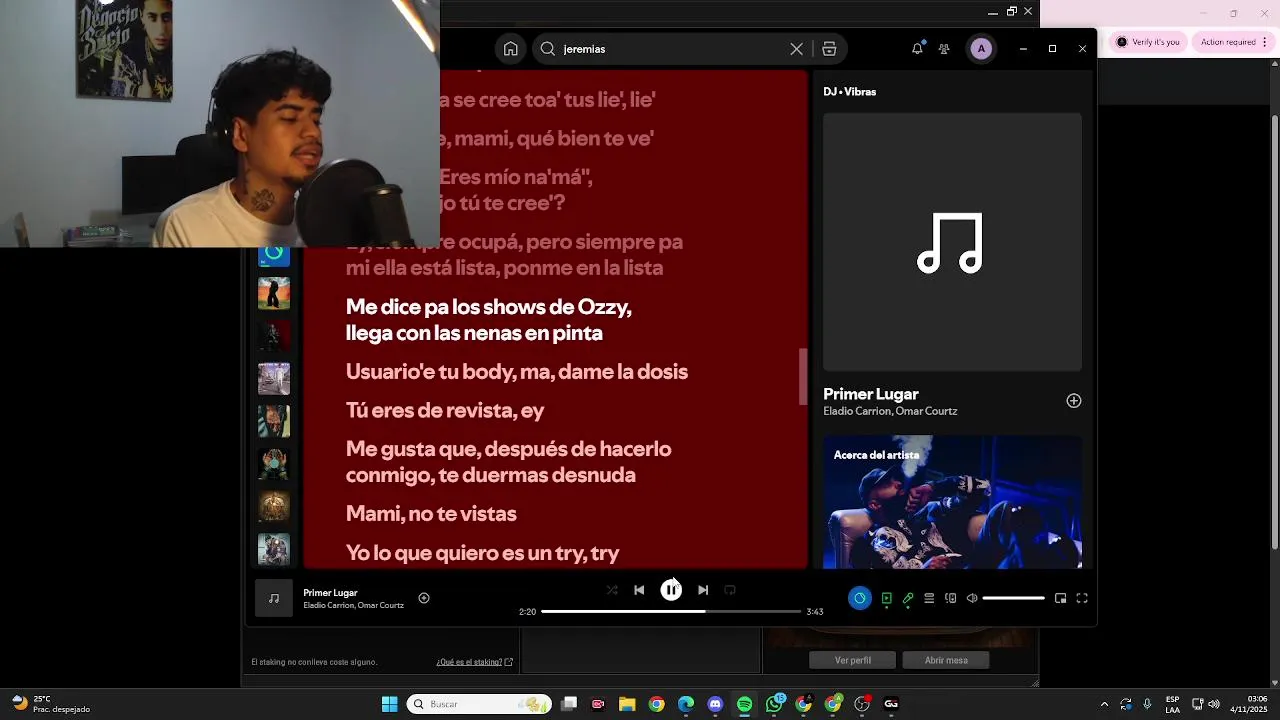Click the taskbar 'Buscar' search box

point(479,704)
